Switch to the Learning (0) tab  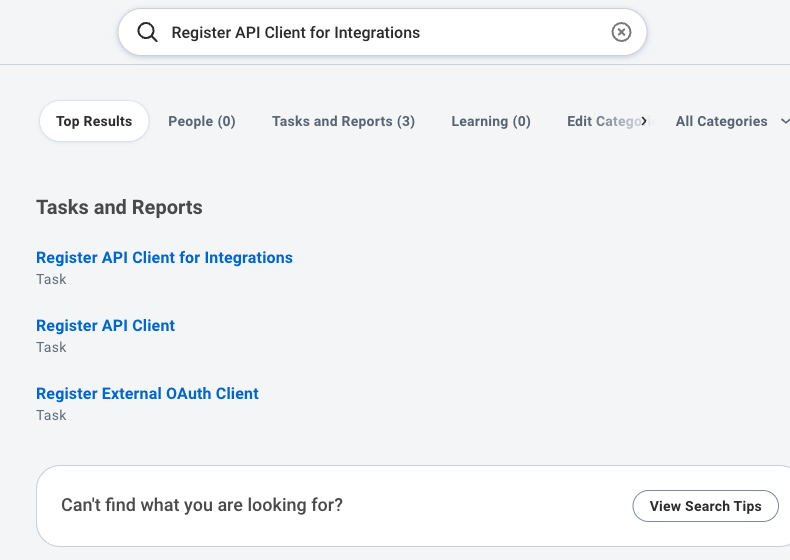pos(491,121)
